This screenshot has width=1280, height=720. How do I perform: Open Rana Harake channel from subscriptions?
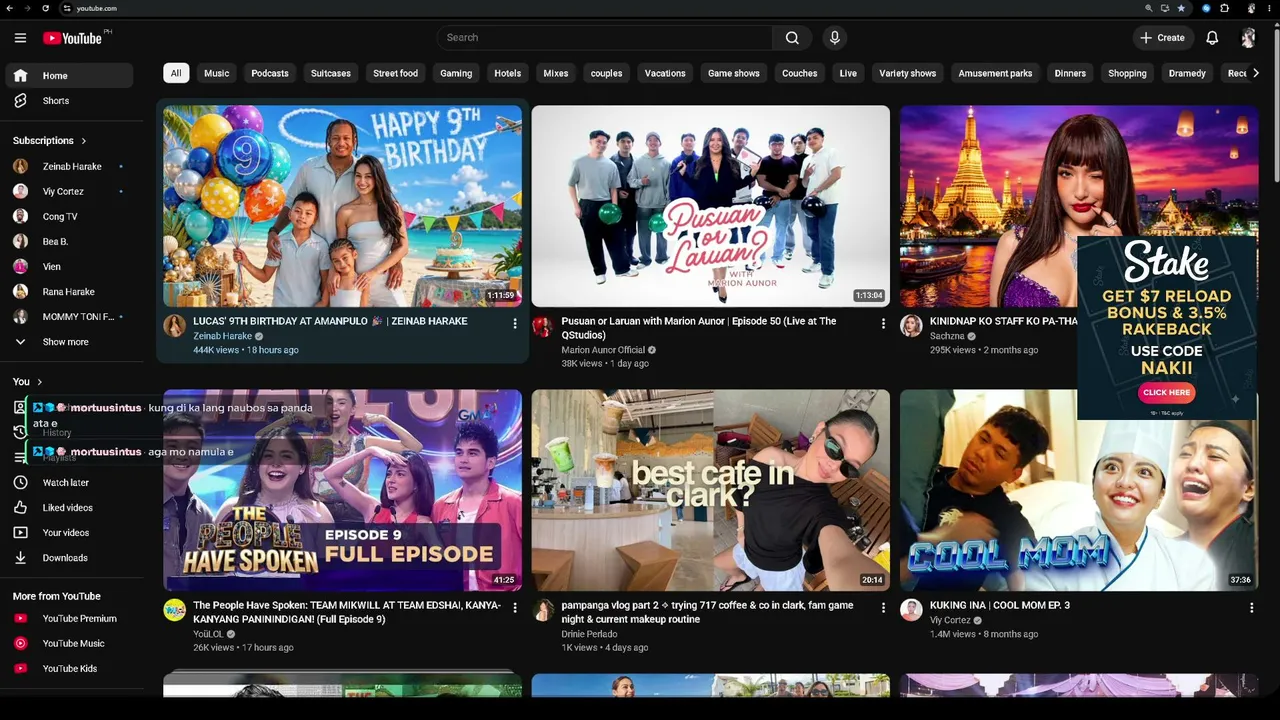point(69,292)
